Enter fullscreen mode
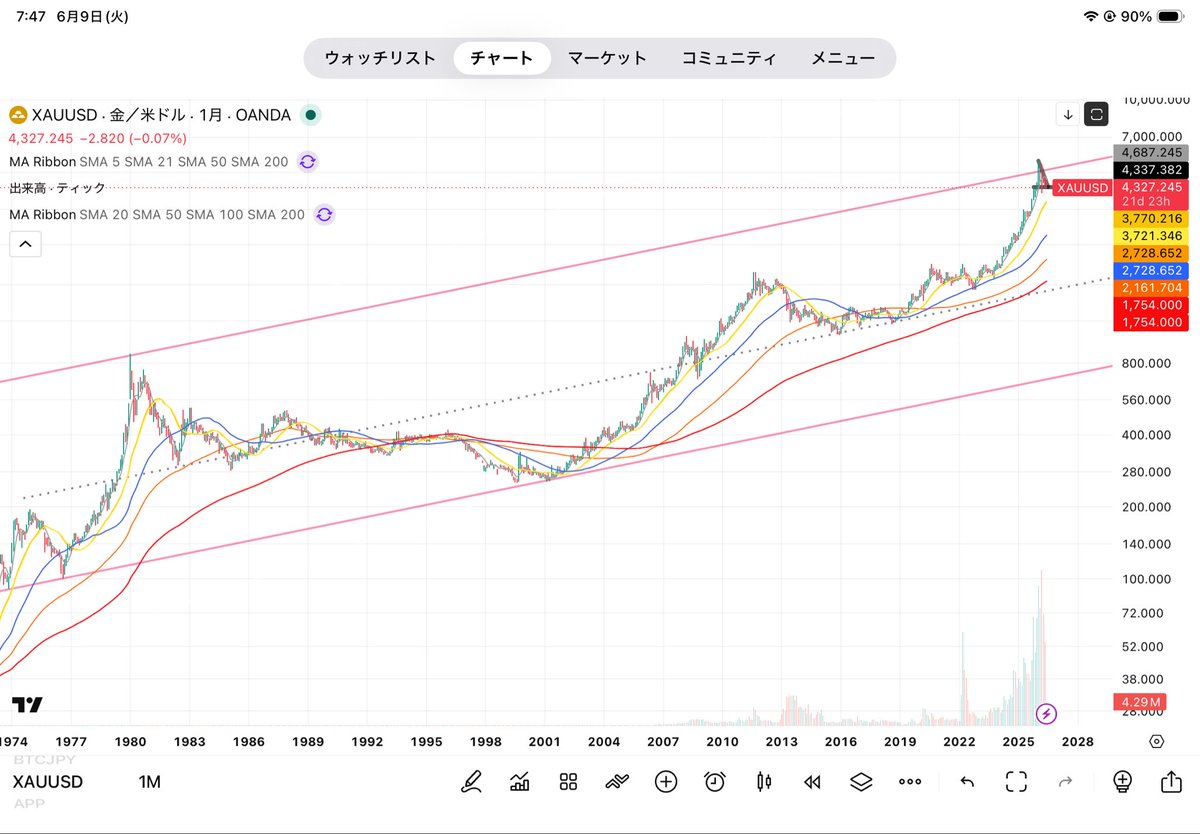Screen dimensions: 1200x834 (x=1016, y=782)
